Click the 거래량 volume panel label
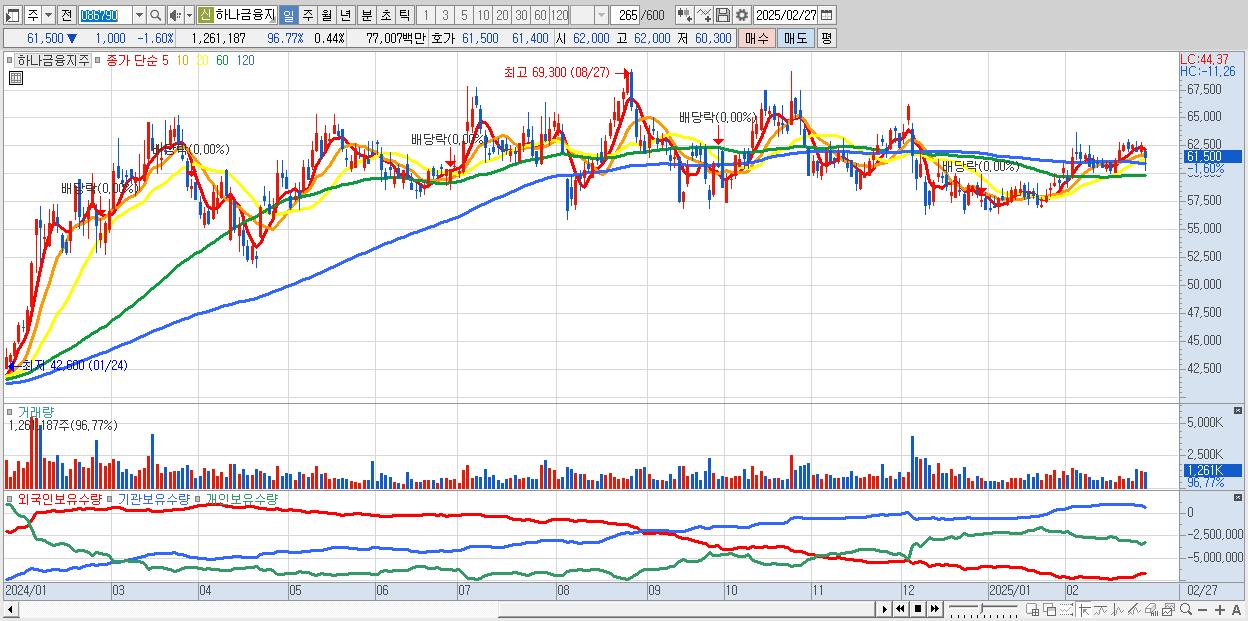This screenshot has width=1248, height=621. pos(36,411)
